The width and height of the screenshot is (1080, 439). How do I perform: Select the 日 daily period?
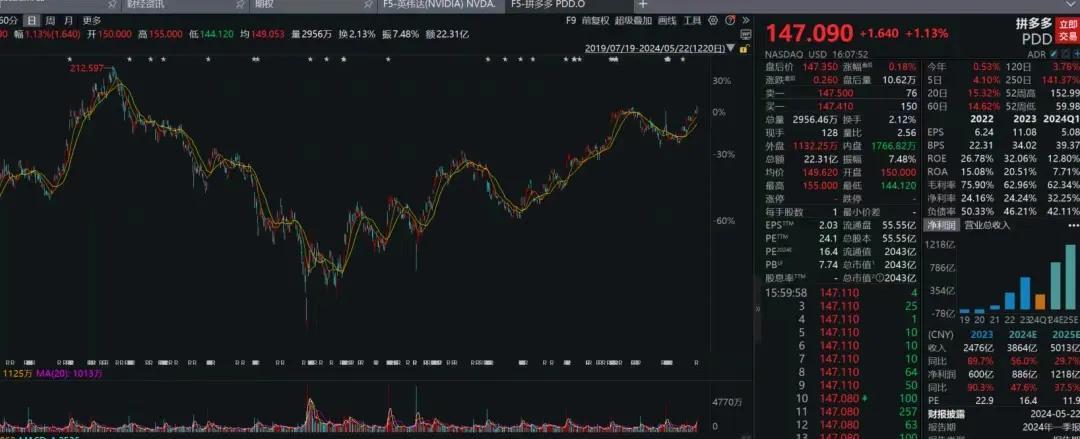pos(32,21)
